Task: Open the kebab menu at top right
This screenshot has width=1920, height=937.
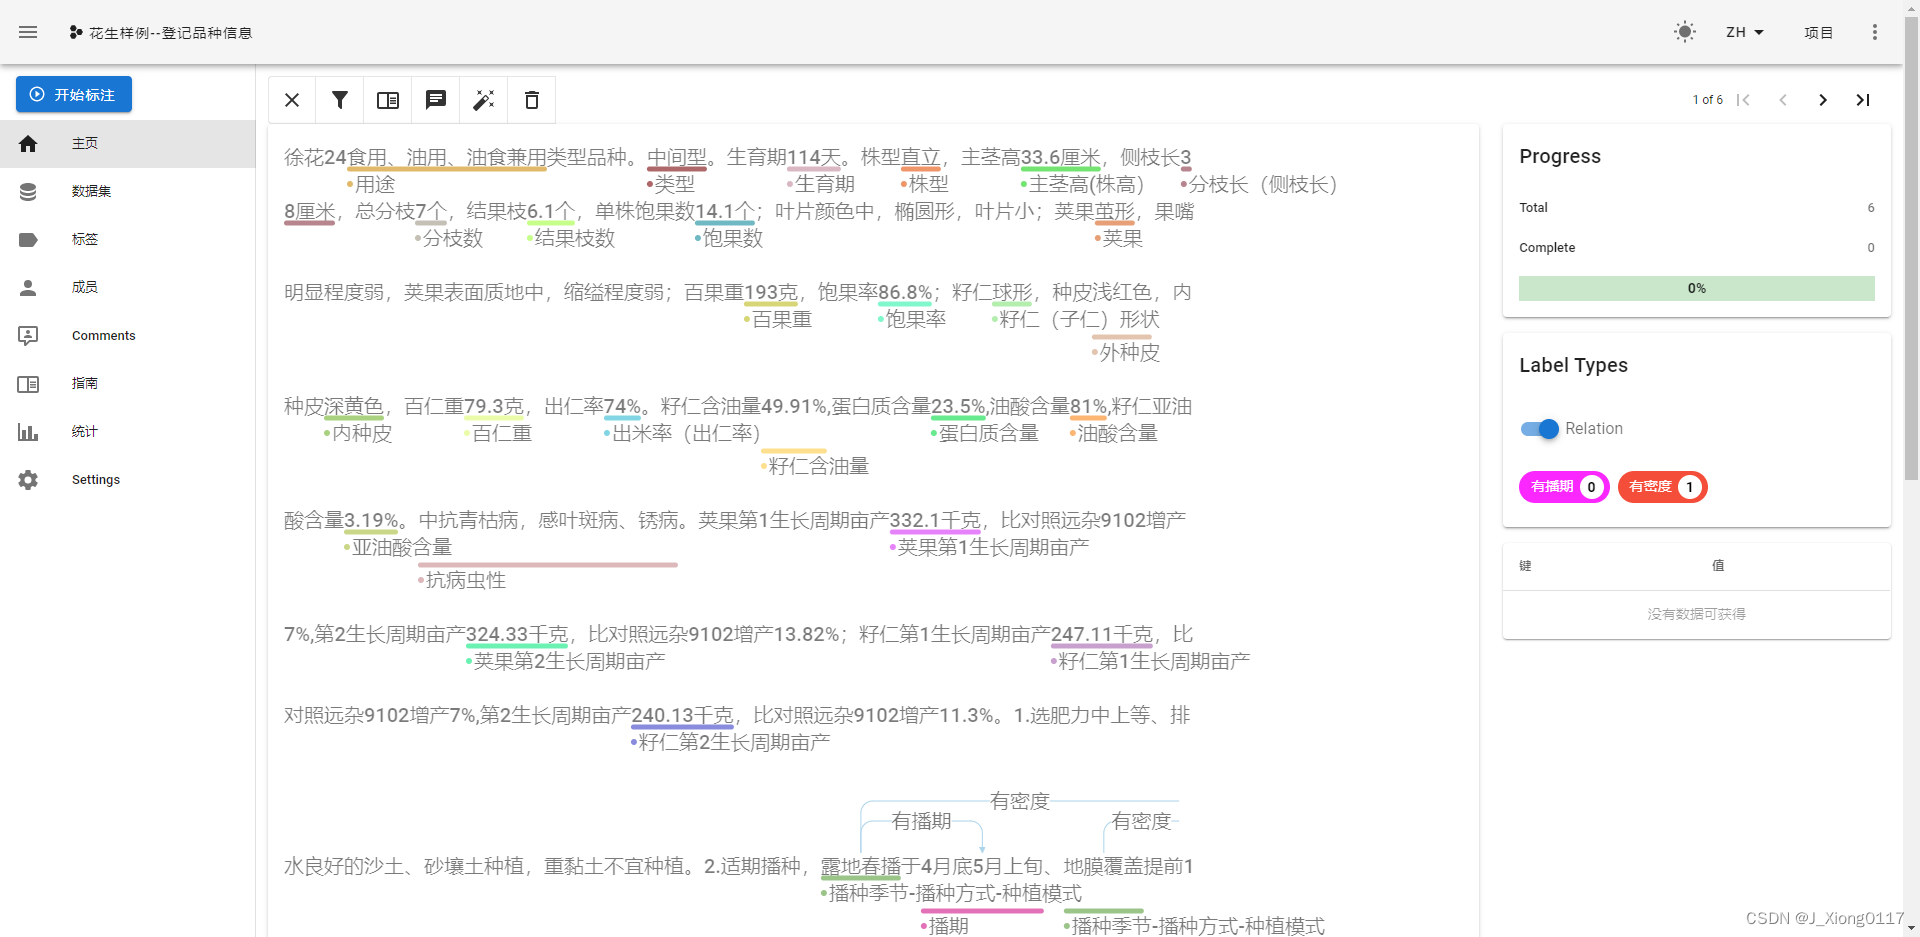Action: (x=1875, y=31)
